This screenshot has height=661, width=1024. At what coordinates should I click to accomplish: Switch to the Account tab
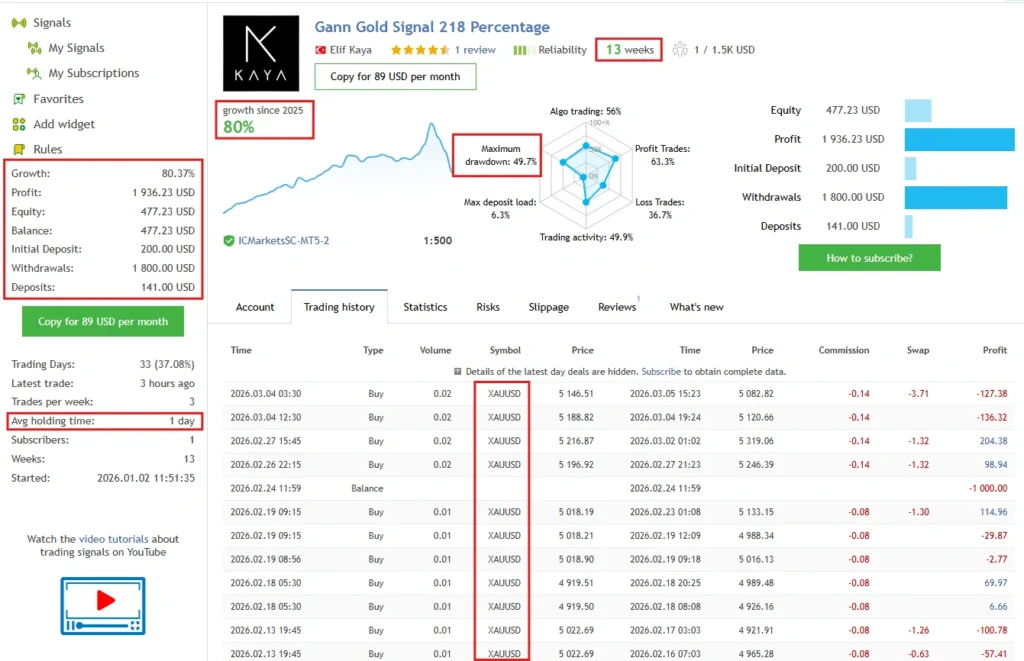click(x=255, y=307)
